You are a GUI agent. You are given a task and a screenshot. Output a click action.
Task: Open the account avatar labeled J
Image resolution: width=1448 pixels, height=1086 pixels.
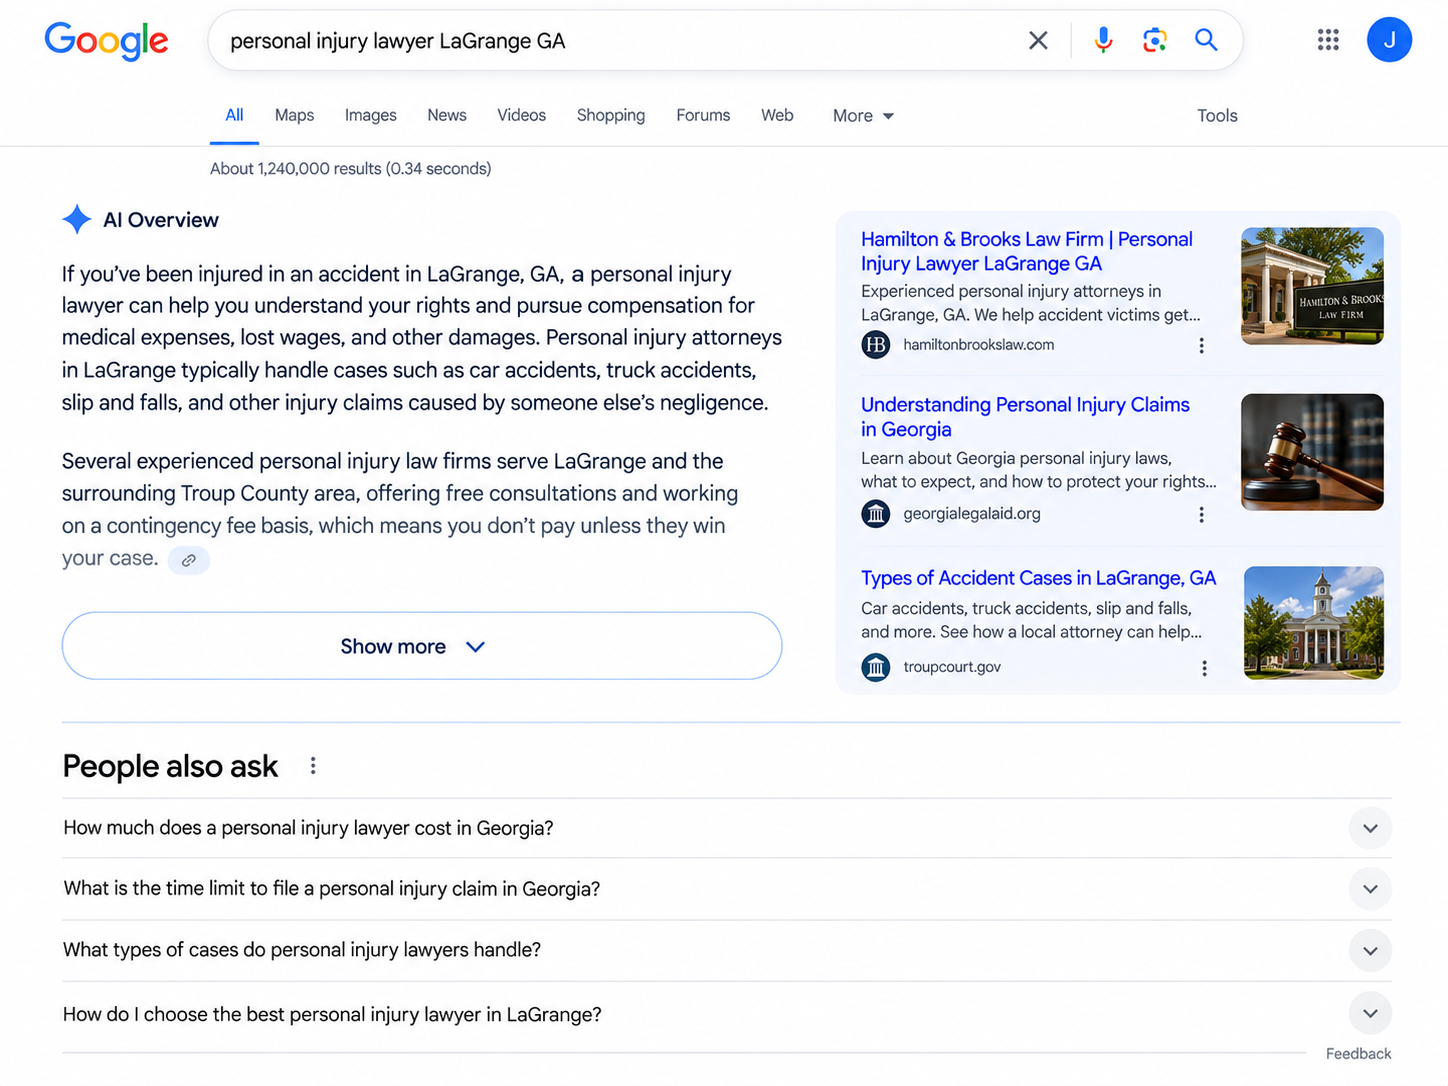coord(1389,40)
